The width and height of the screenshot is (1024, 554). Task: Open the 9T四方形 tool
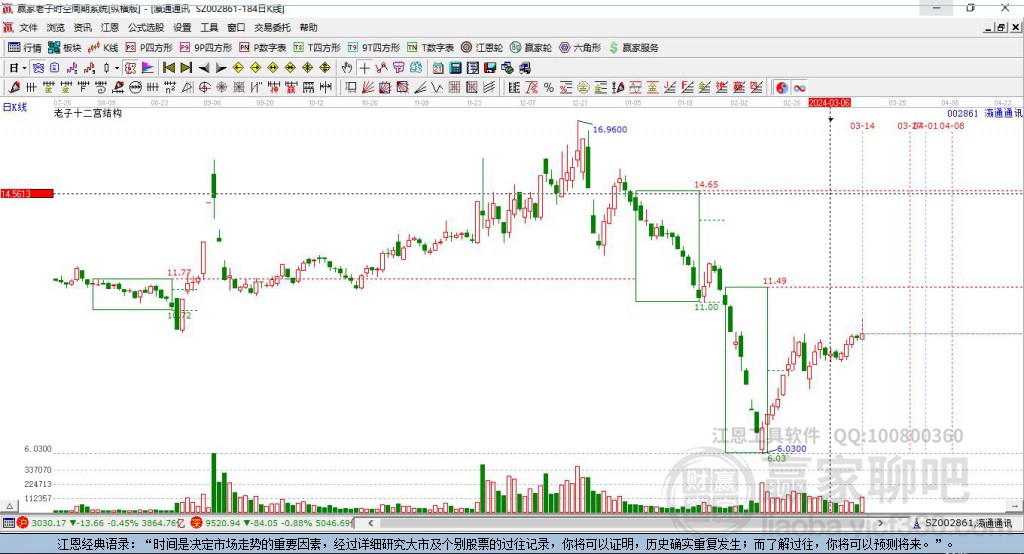point(374,48)
